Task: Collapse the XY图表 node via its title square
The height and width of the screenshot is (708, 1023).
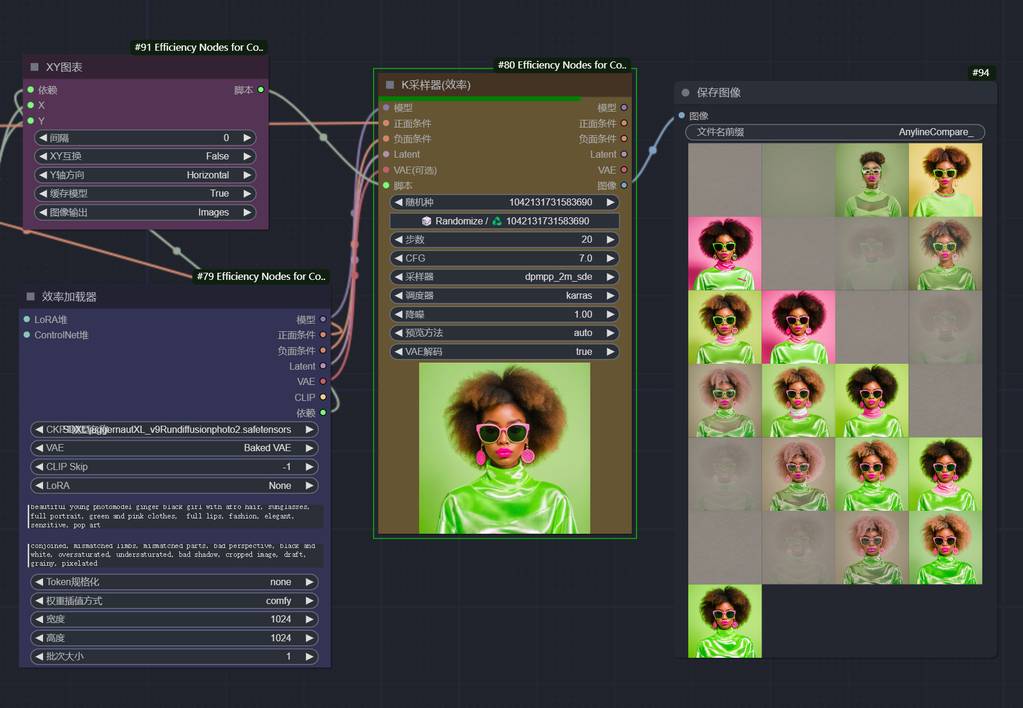Action: pyautogui.click(x=34, y=67)
